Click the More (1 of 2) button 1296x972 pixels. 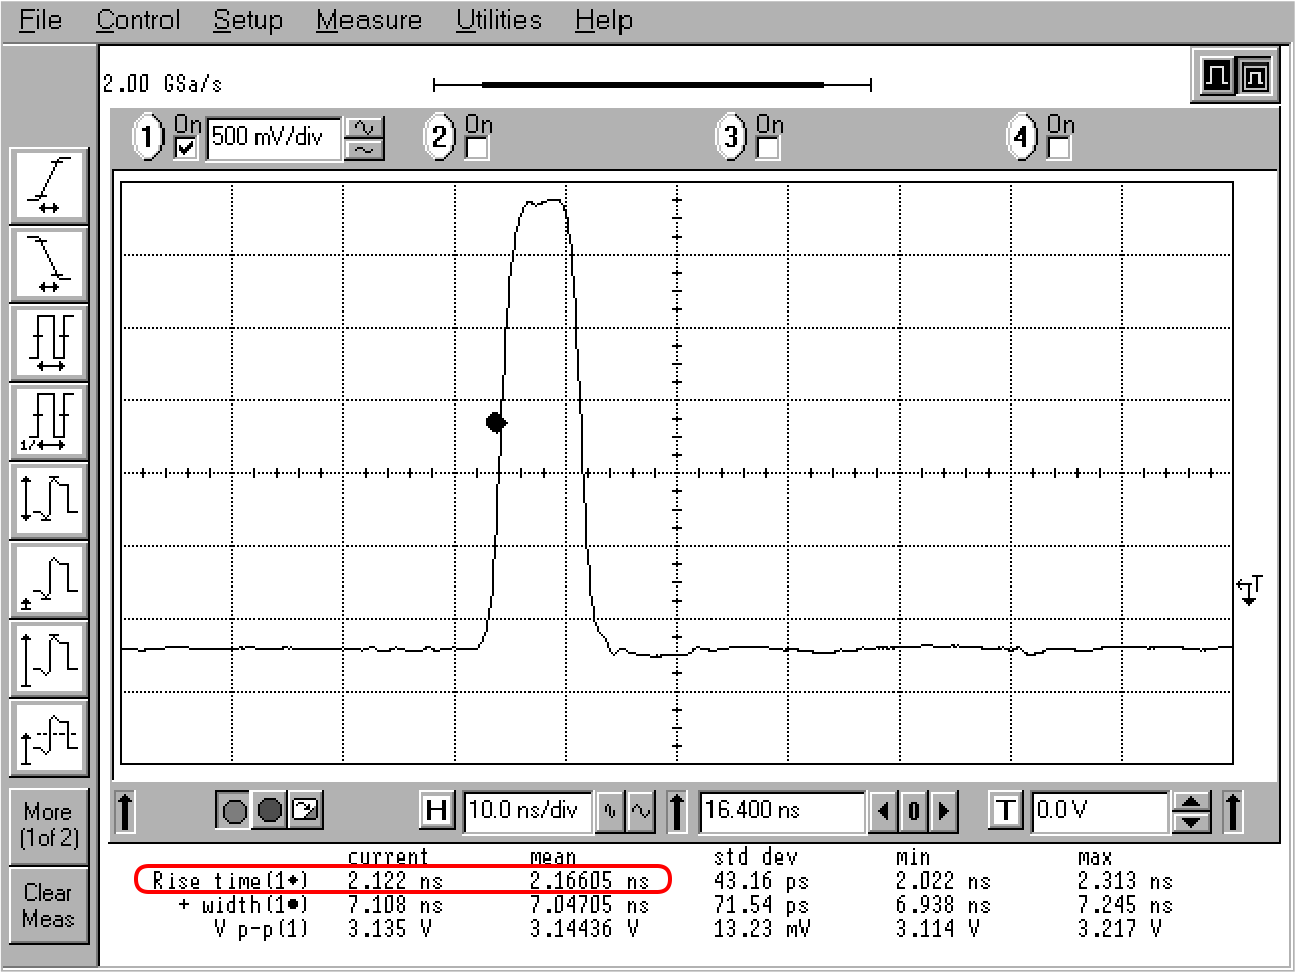[48, 825]
